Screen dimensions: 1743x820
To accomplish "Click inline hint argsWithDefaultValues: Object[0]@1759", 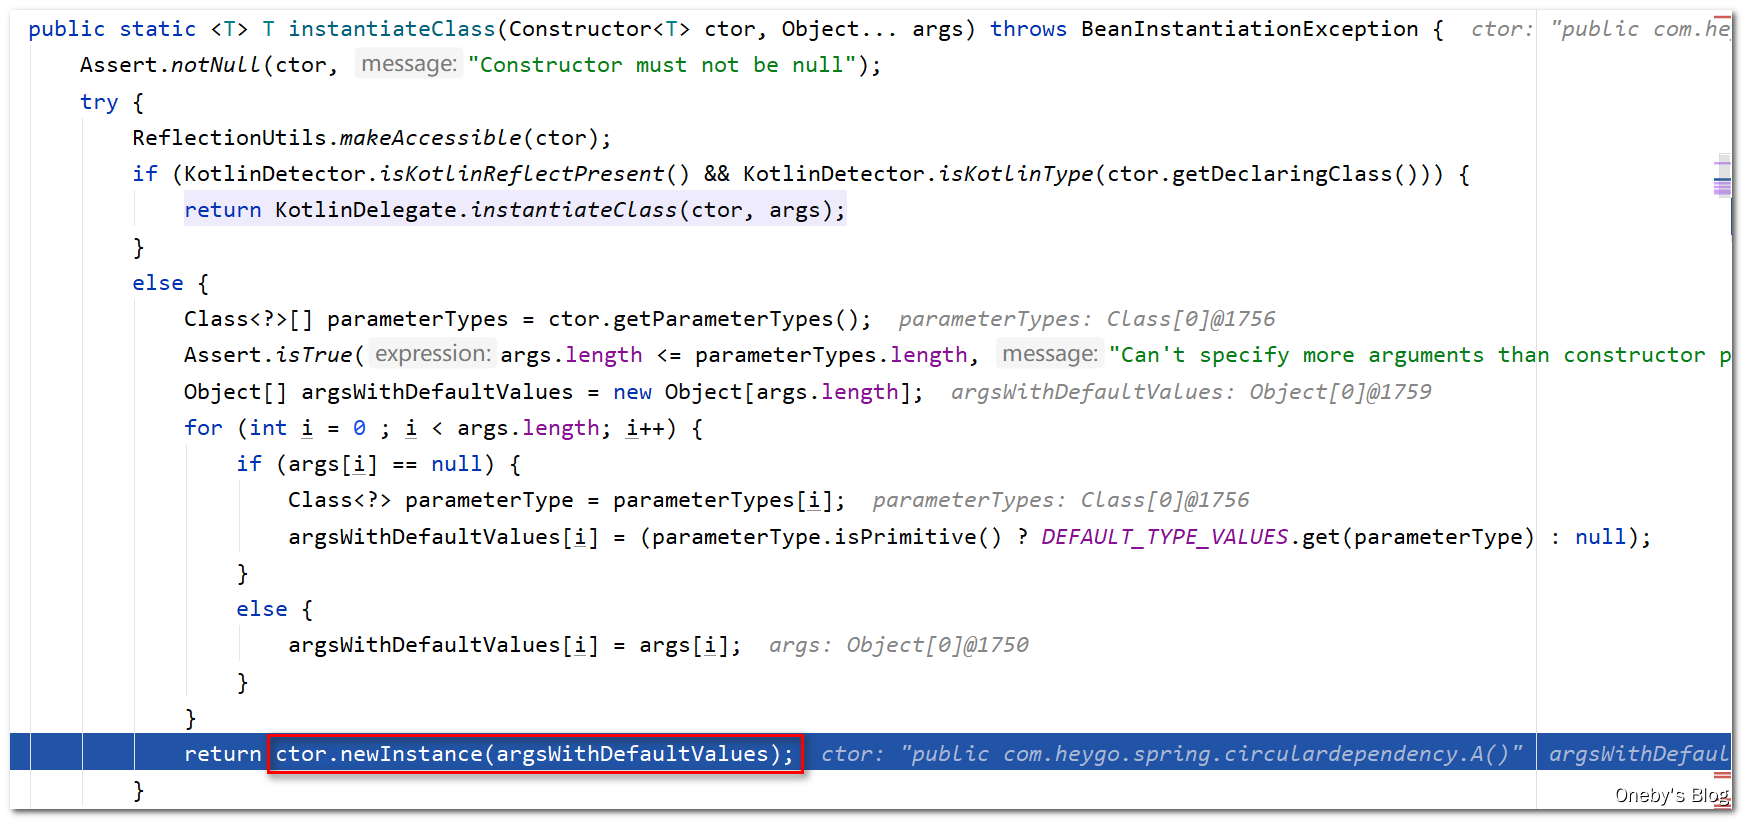I will 1191,392.
